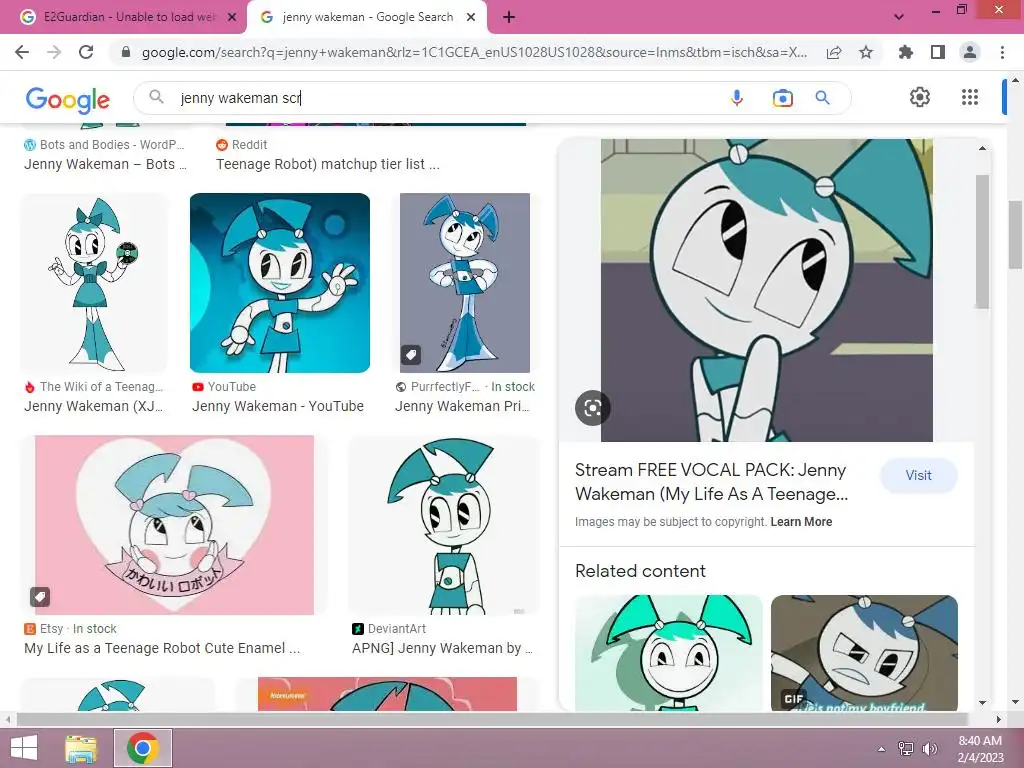Image resolution: width=1024 pixels, height=768 pixels.
Task: Click the blue magnifier search button
Action: [x=823, y=98]
